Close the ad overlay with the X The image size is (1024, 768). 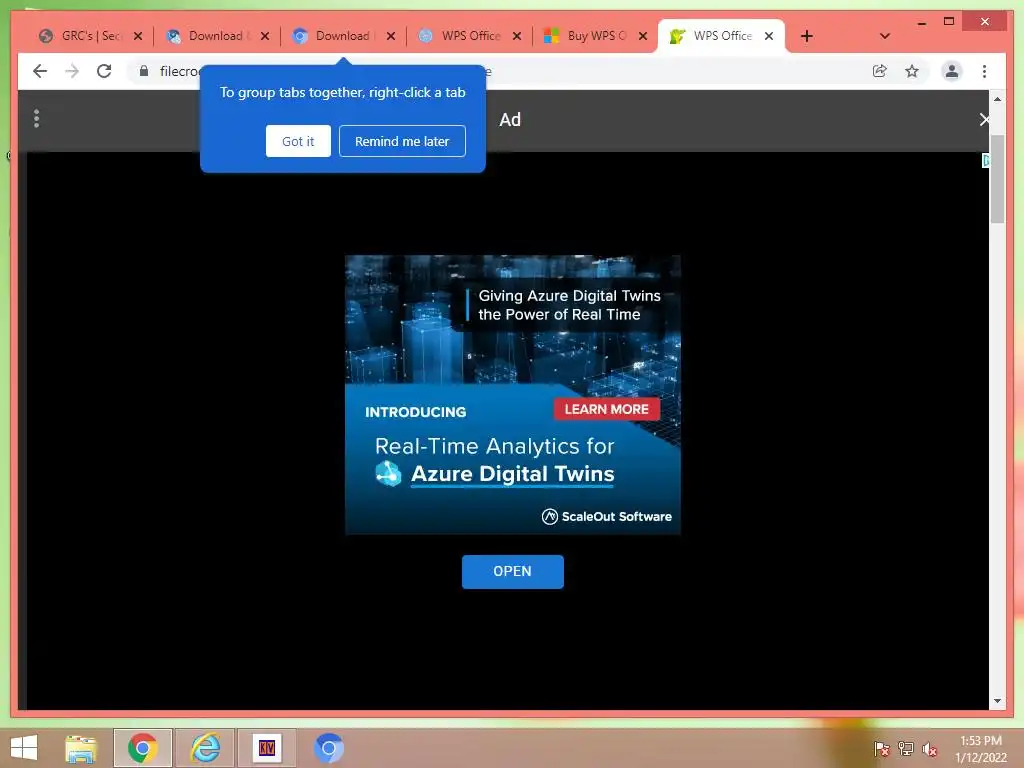(x=984, y=120)
